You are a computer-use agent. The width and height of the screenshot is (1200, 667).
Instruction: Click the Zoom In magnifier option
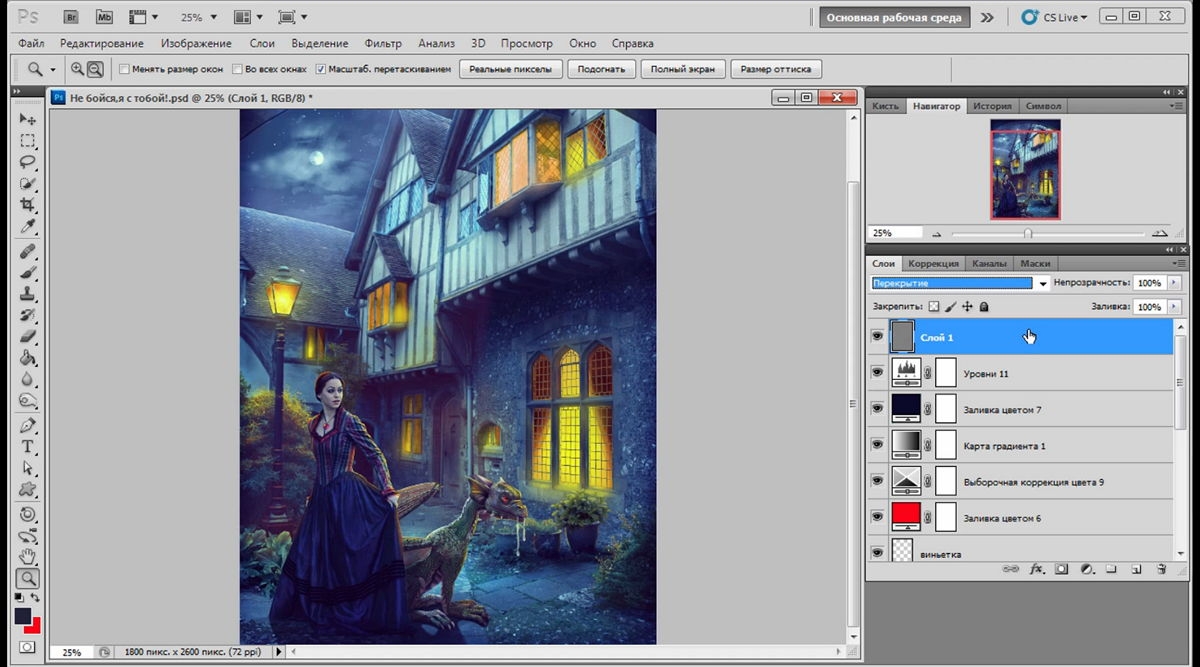77,69
